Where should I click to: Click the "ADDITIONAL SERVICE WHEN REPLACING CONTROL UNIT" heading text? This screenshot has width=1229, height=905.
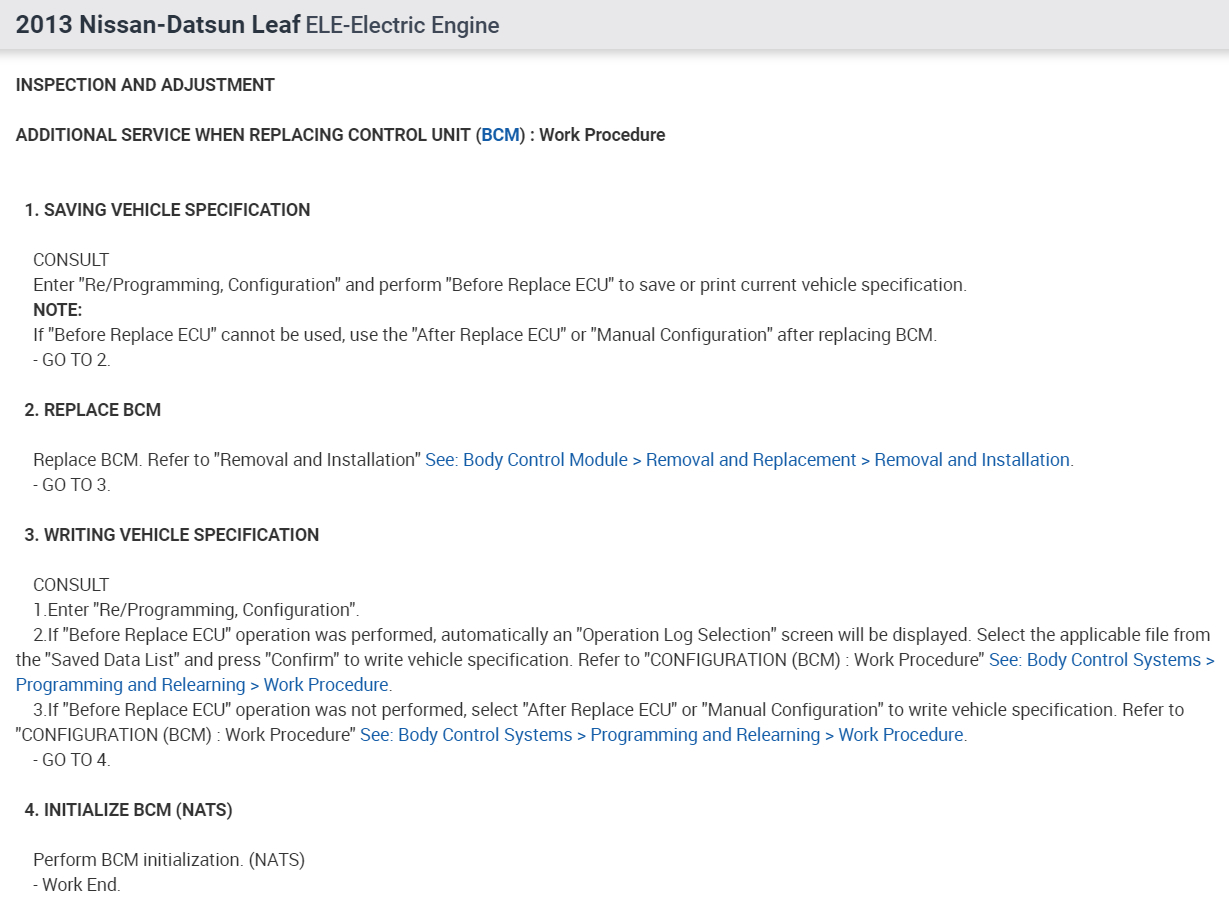pyautogui.click(x=244, y=135)
